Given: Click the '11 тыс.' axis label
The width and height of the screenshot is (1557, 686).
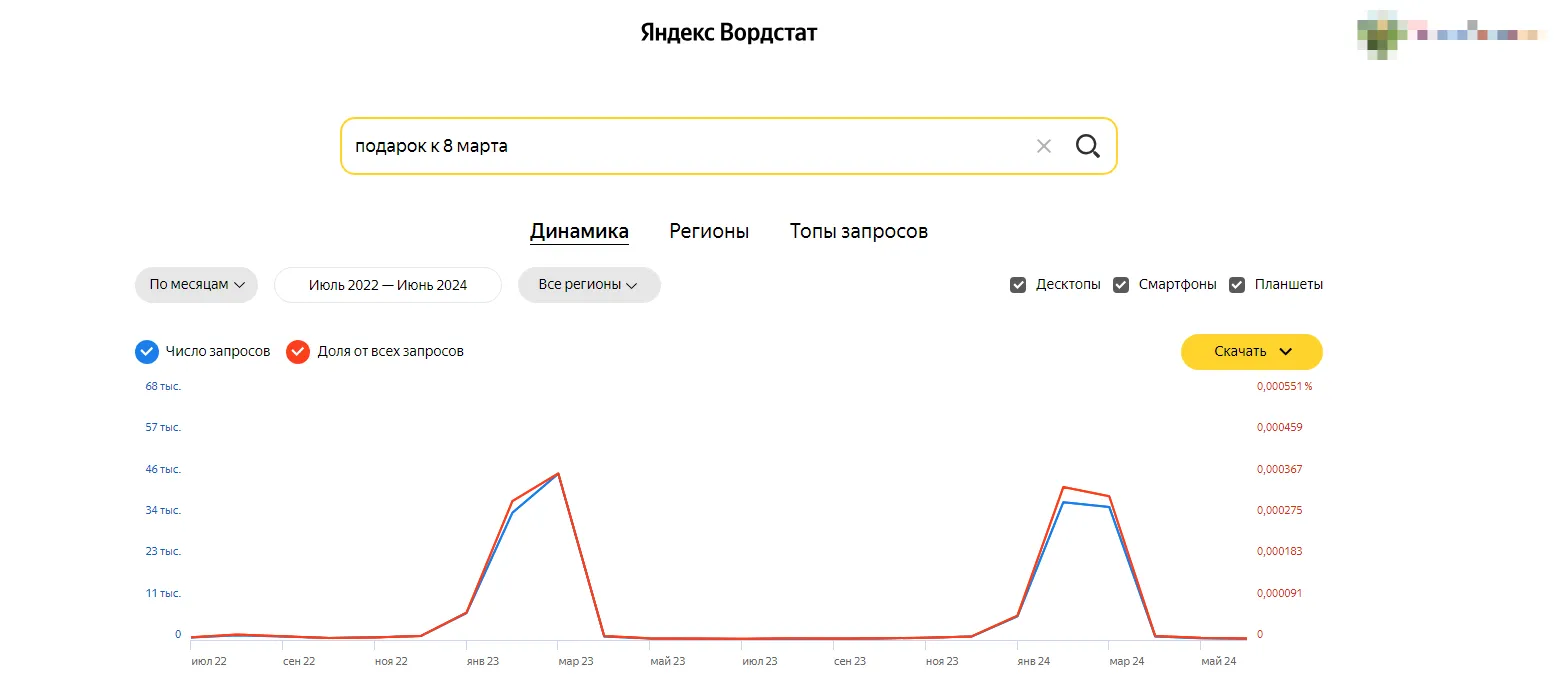Looking at the screenshot, I should 163,593.
